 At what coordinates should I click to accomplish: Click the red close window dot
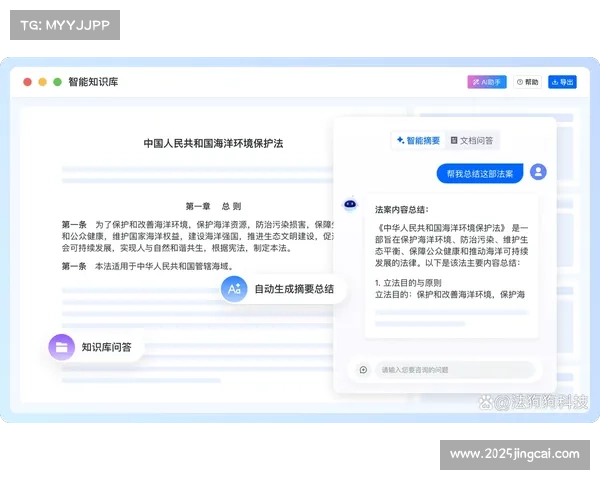point(28,82)
